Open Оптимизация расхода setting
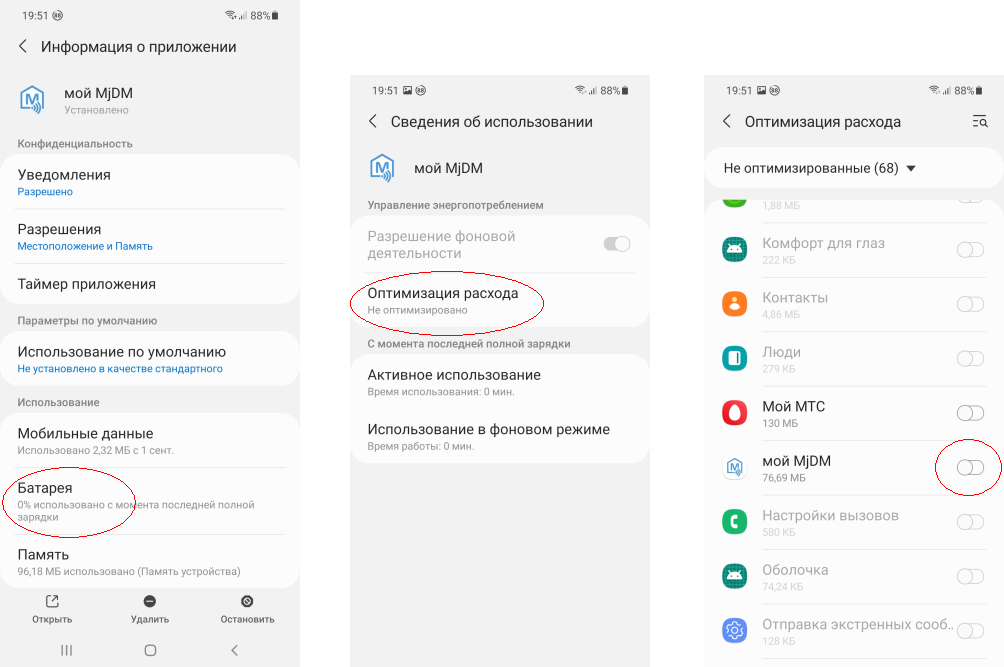Image resolution: width=1004 pixels, height=667 pixels. [x=500, y=301]
